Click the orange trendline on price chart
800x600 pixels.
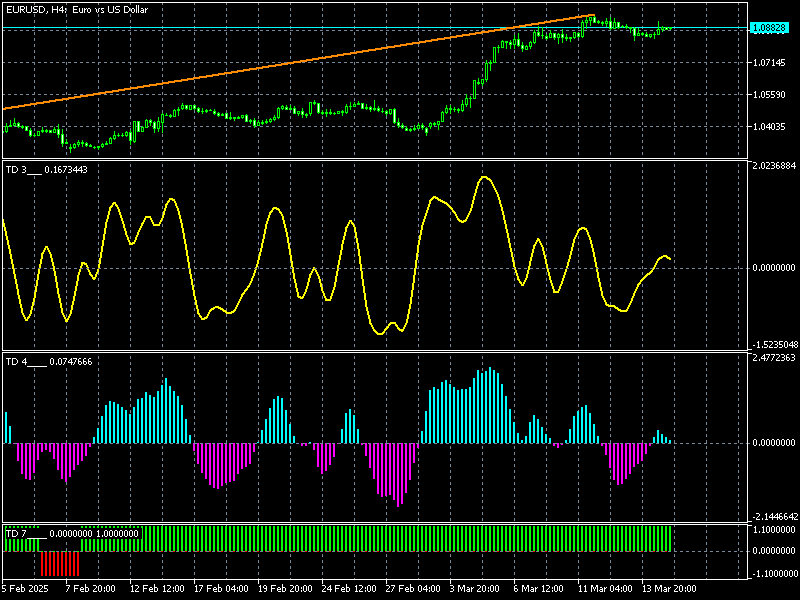(x=298, y=62)
